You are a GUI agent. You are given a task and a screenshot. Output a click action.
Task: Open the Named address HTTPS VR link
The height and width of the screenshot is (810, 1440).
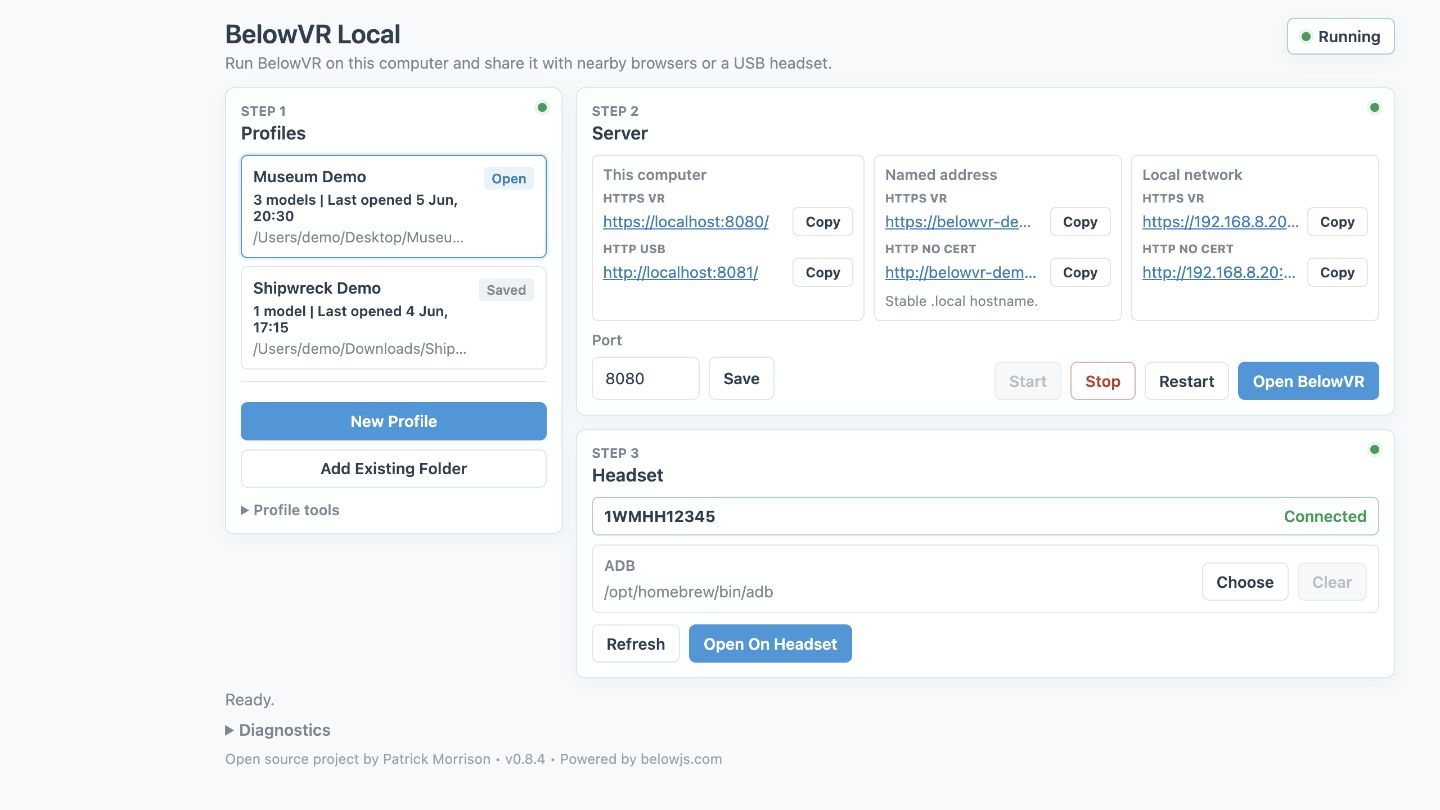[x=958, y=222]
